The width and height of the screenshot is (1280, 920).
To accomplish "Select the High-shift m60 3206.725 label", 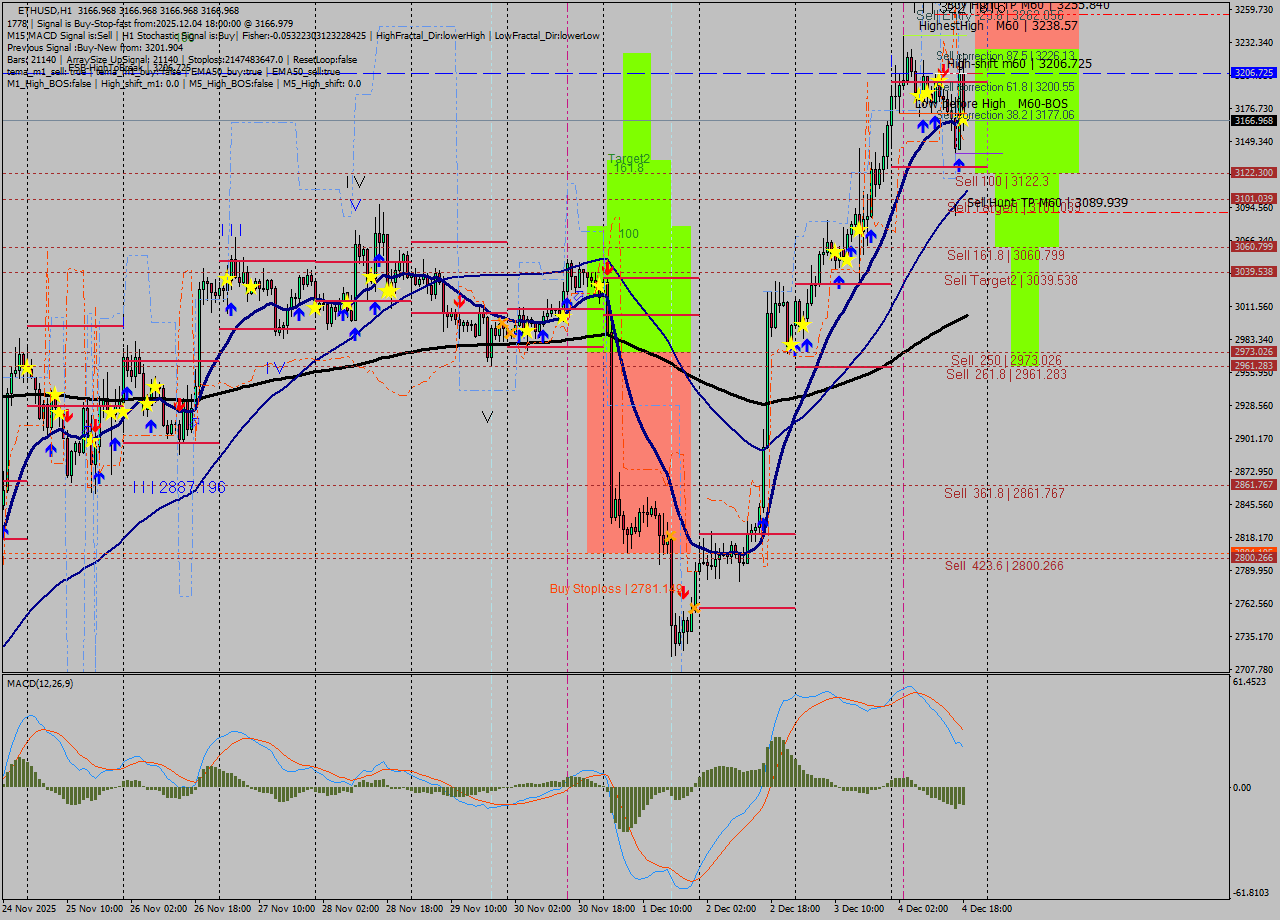I will [1019, 64].
